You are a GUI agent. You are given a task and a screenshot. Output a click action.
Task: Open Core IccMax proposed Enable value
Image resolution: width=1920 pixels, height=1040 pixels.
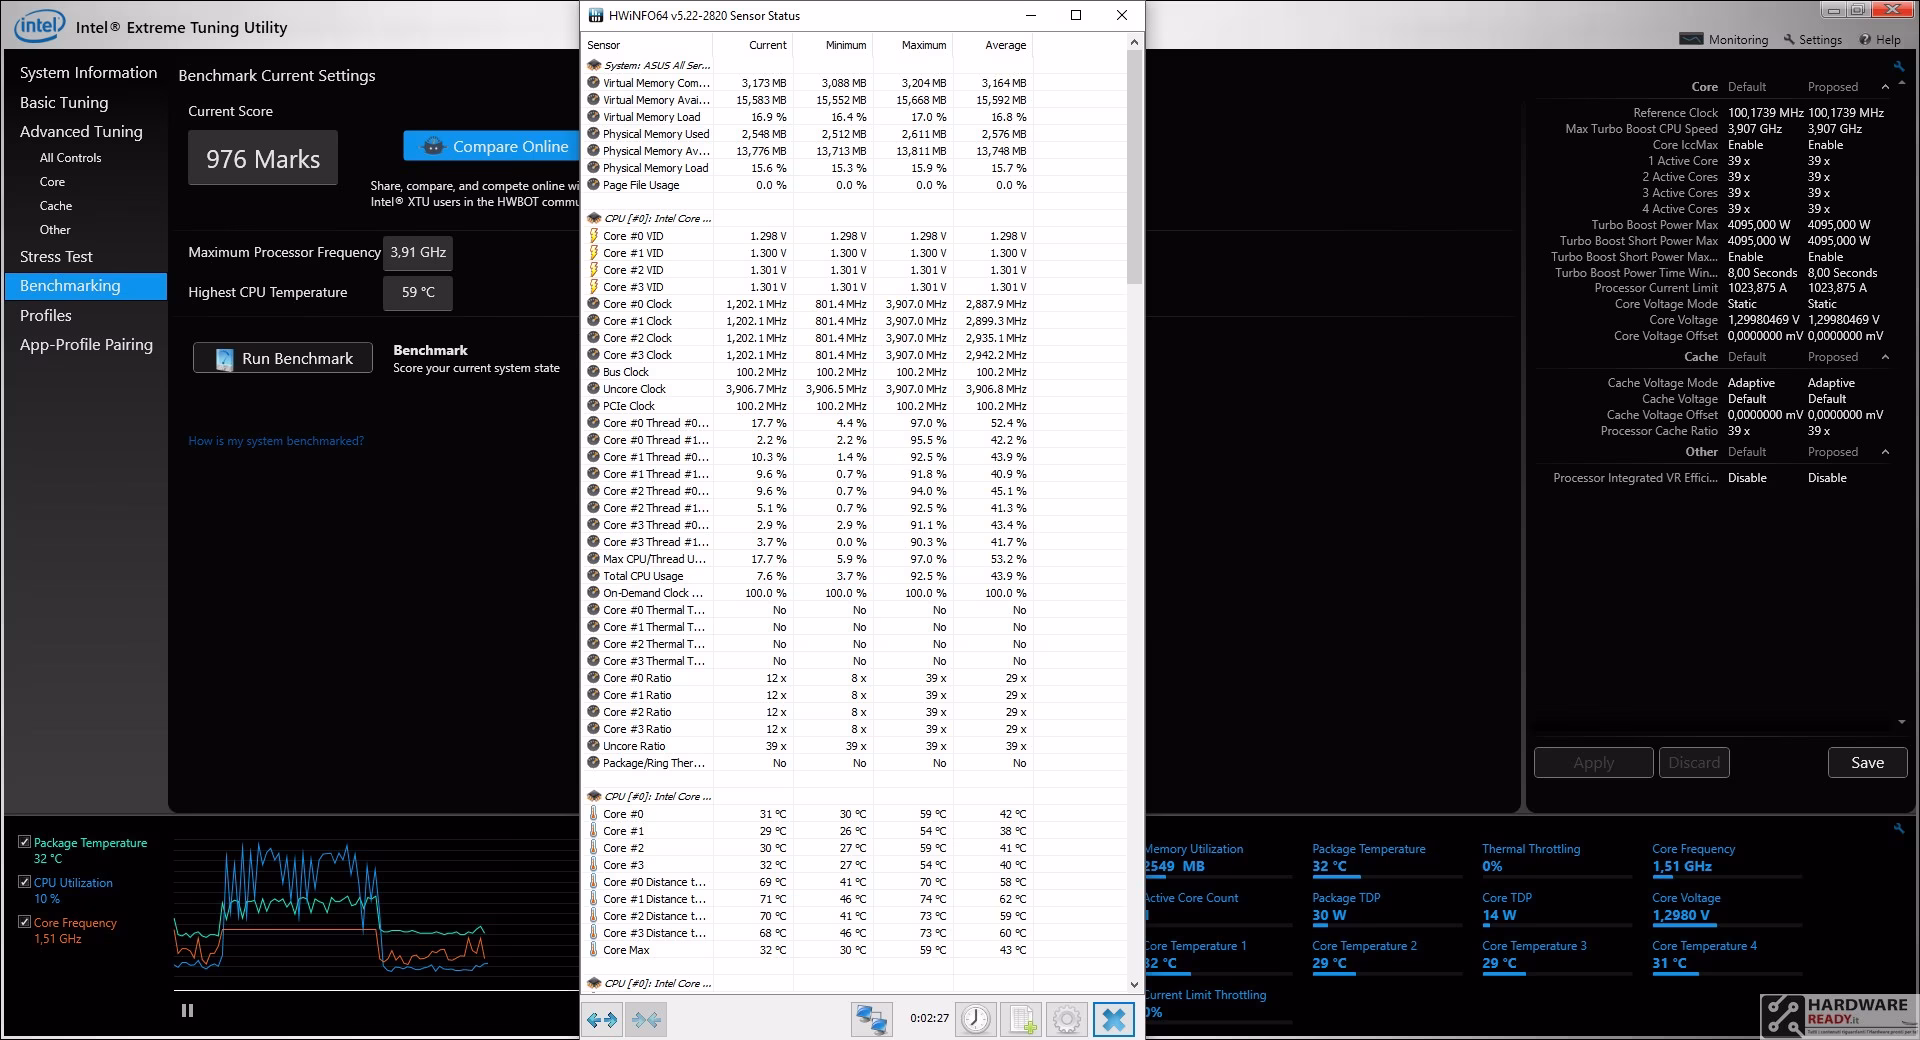tap(1825, 145)
